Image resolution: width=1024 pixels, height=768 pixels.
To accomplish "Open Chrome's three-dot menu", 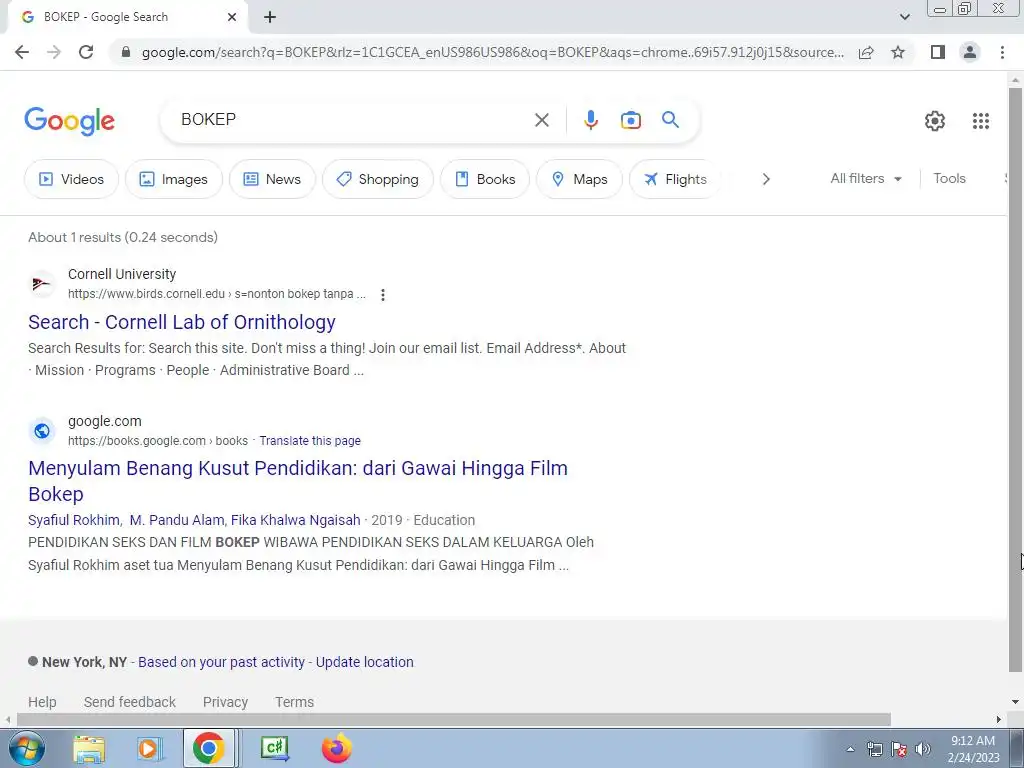I will (x=1002, y=52).
